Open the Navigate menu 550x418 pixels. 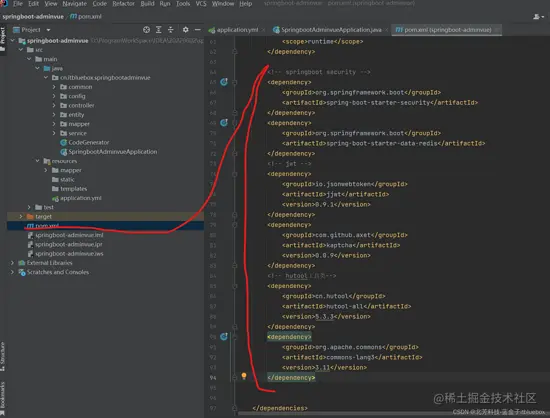tap(74, 4)
